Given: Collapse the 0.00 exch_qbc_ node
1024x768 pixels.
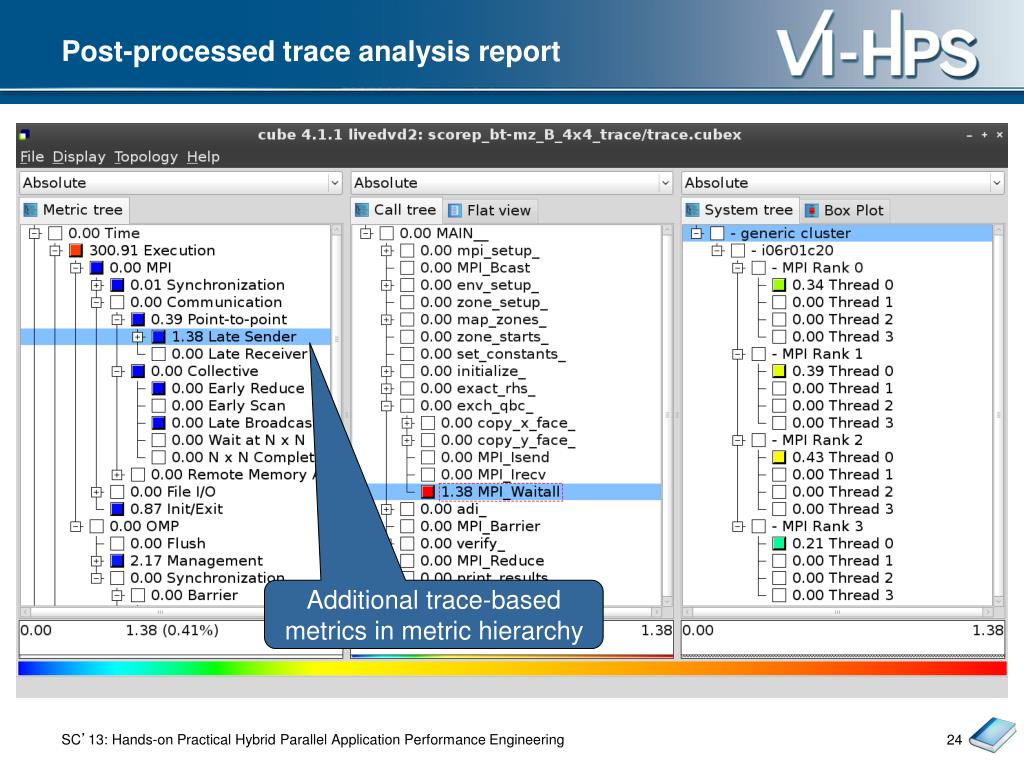Looking at the screenshot, I should (x=387, y=406).
